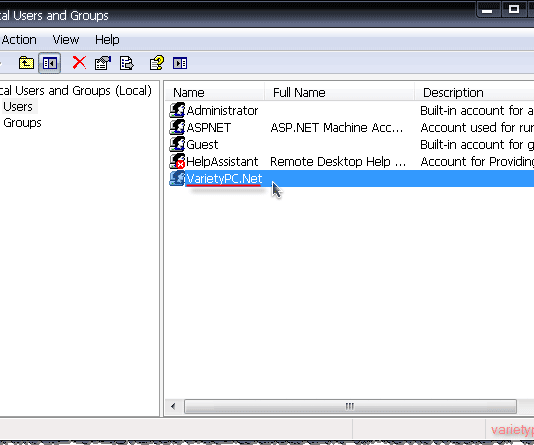This screenshot has height=445, width=534.
Task: Select Local Users and Groups (Local) root
Action: 76,91
